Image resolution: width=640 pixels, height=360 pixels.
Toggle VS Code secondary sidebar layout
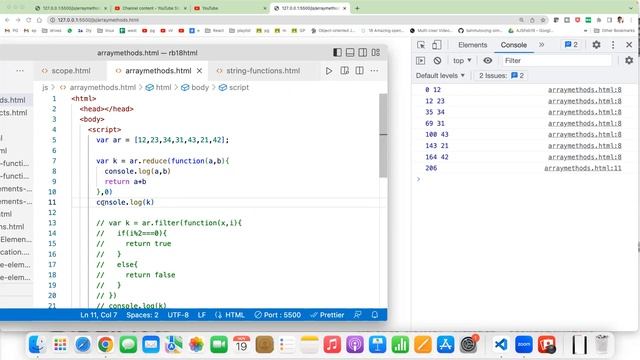(x=362, y=53)
